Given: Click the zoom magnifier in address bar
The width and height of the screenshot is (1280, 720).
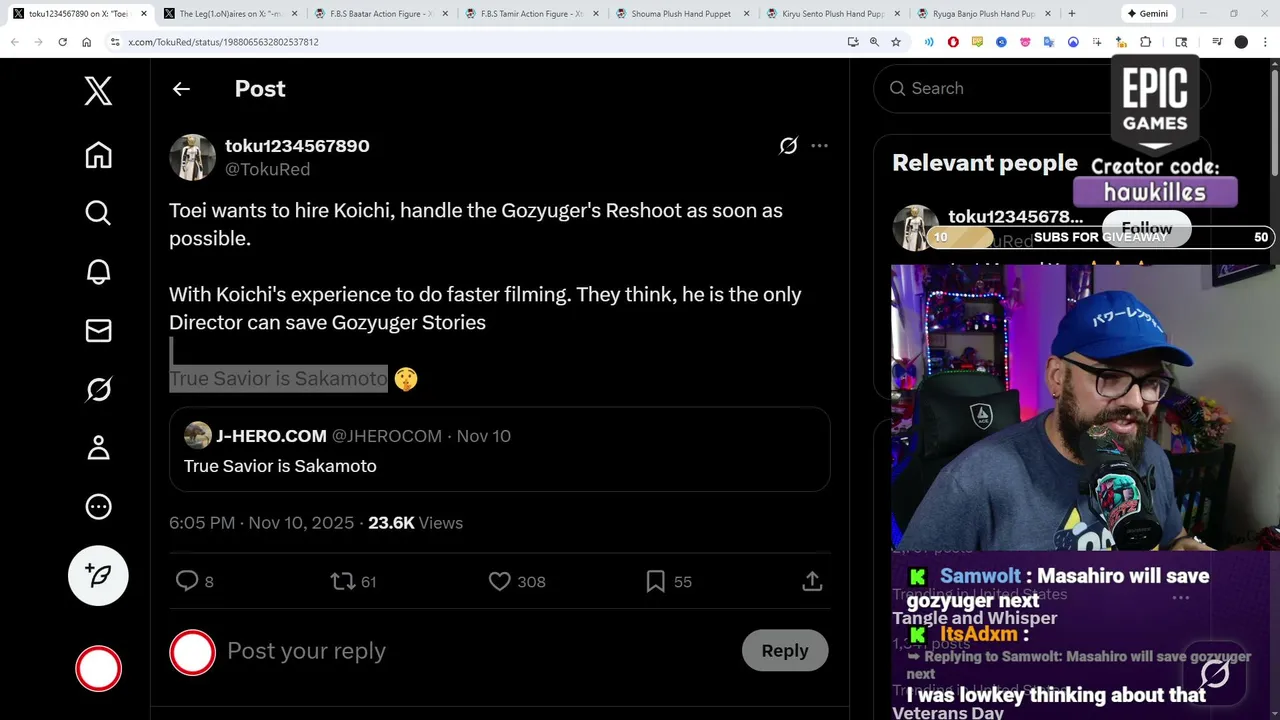Looking at the screenshot, I should [874, 42].
